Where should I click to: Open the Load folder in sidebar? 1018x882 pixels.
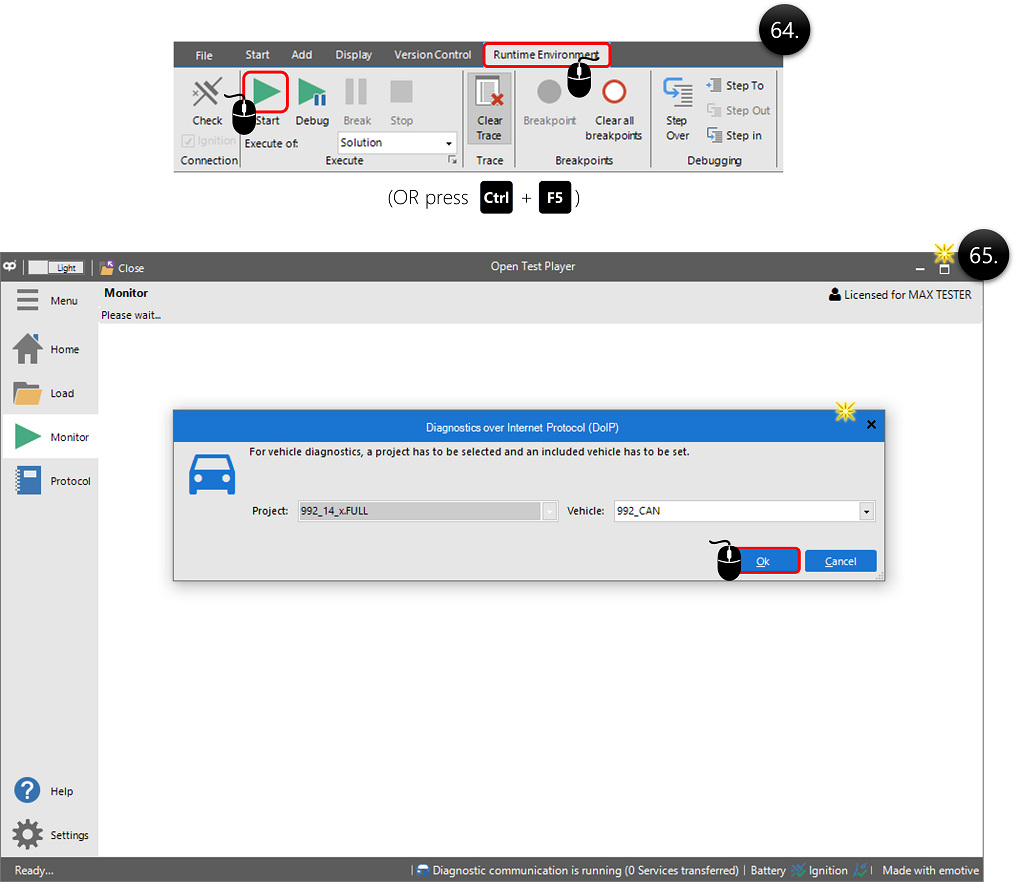[x=28, y=393]
